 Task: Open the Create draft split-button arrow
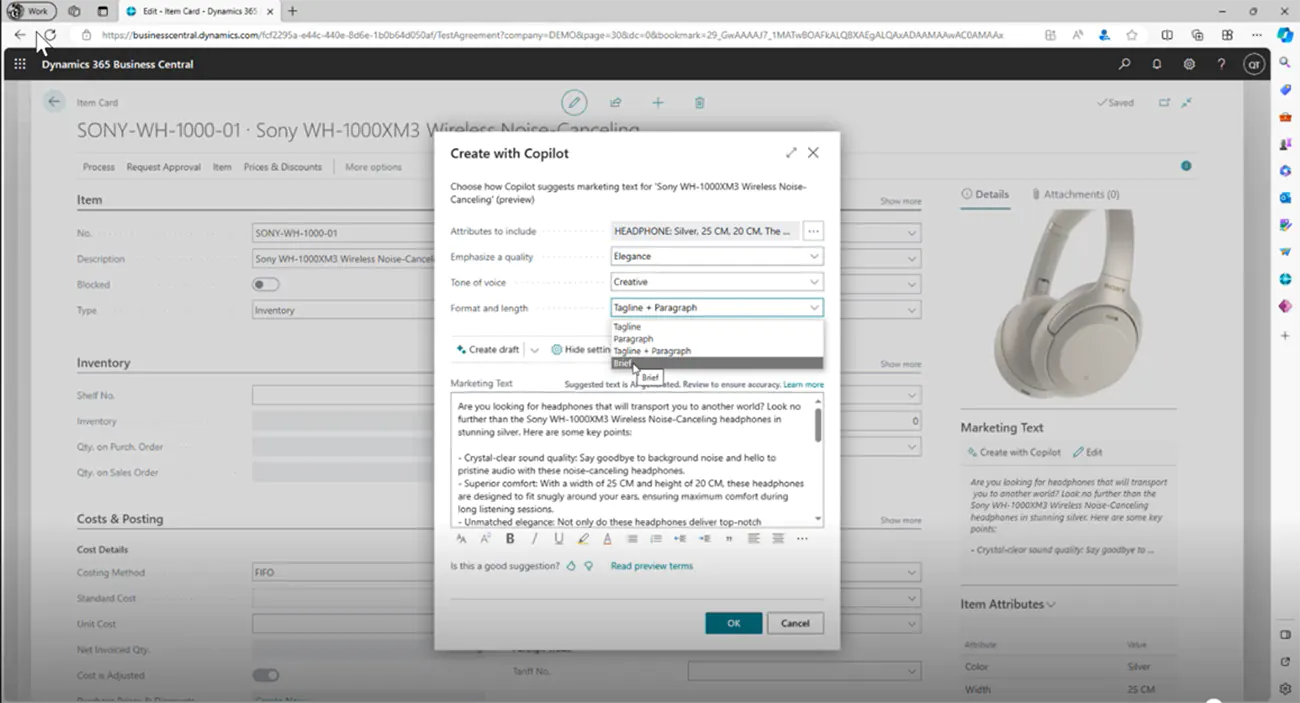[534, 350]
